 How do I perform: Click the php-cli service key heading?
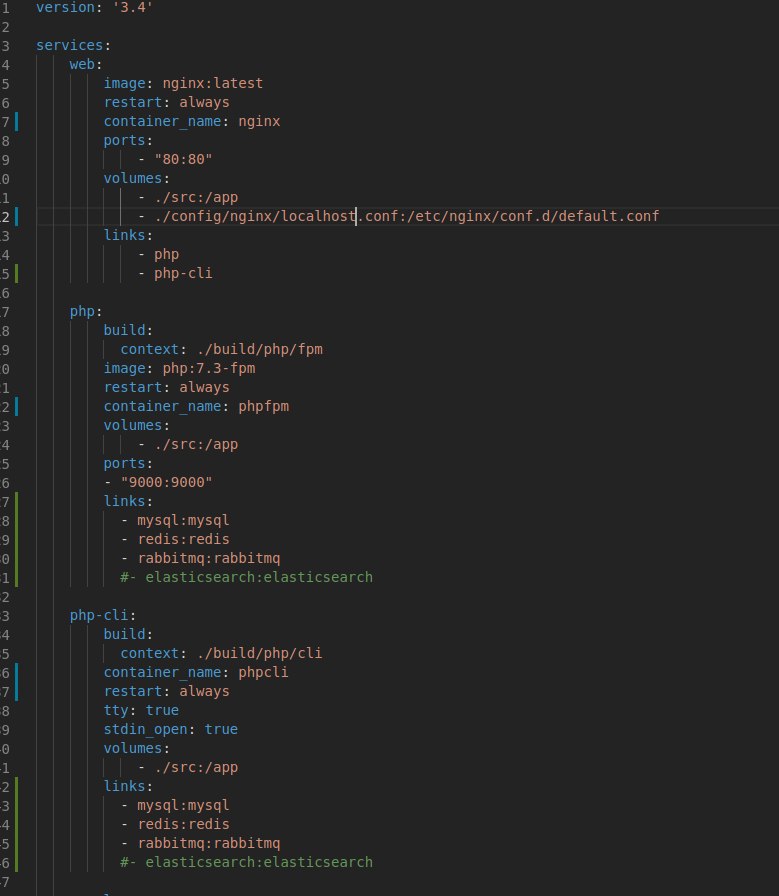[99, 615]
